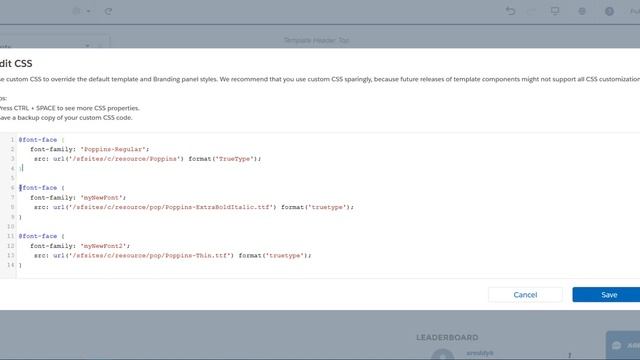
Task: Click empty line 10 in CSS editor
Action: (x=327, y=227)
